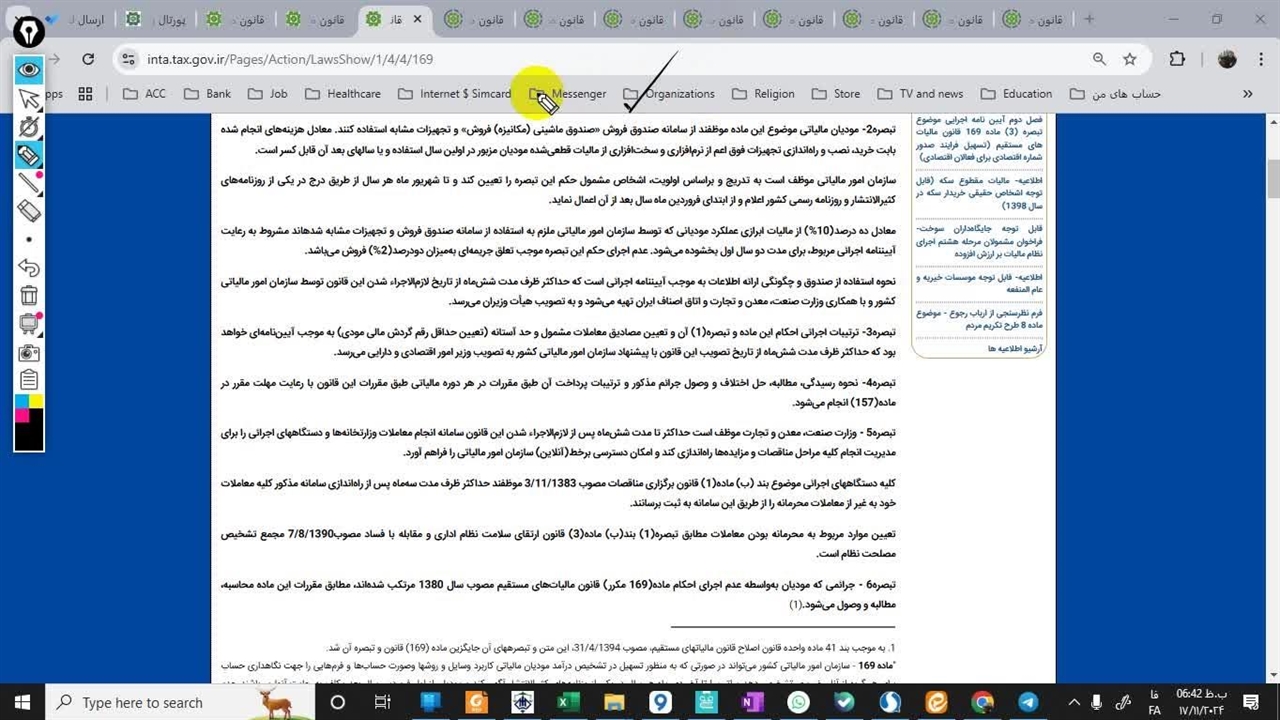
Task: Select the highlighter pen tool
Action: point(29,154)
